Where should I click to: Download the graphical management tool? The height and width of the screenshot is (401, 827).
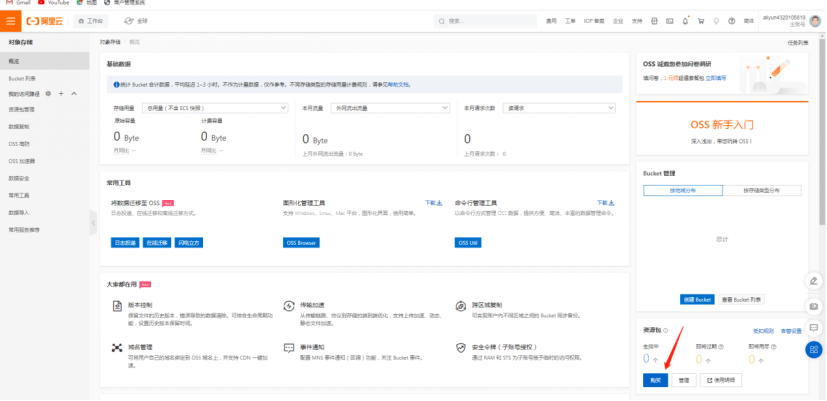coord(434,203)
